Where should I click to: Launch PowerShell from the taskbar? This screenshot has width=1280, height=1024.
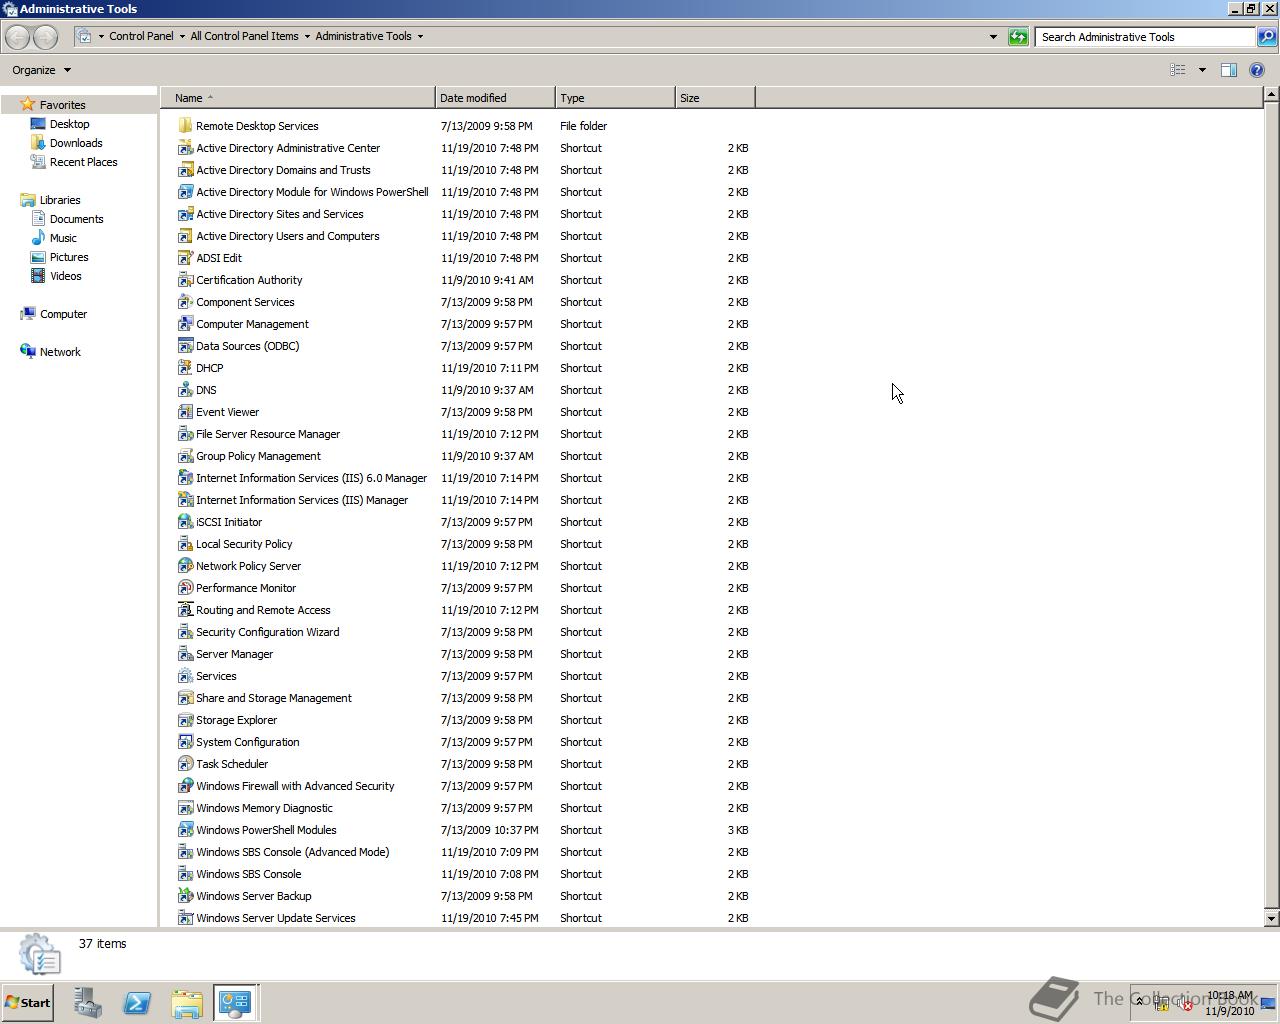pos(137,1003)
